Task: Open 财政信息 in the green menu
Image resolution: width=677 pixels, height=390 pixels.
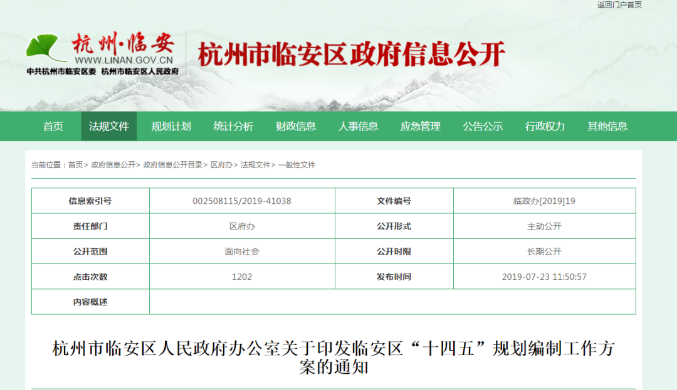Action: [x=296, y=126]
